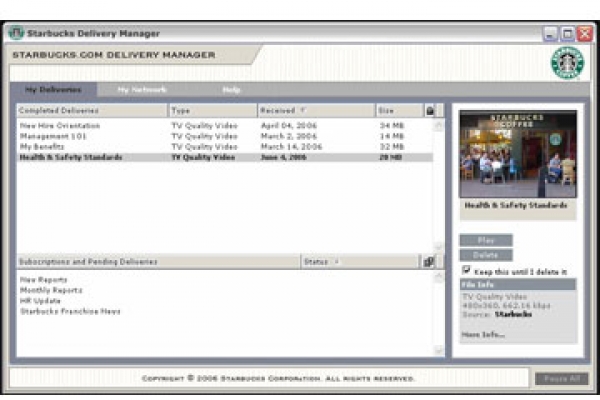Screen dimensions: 600x400
Task: Click the Type column header
Action: 213,111
